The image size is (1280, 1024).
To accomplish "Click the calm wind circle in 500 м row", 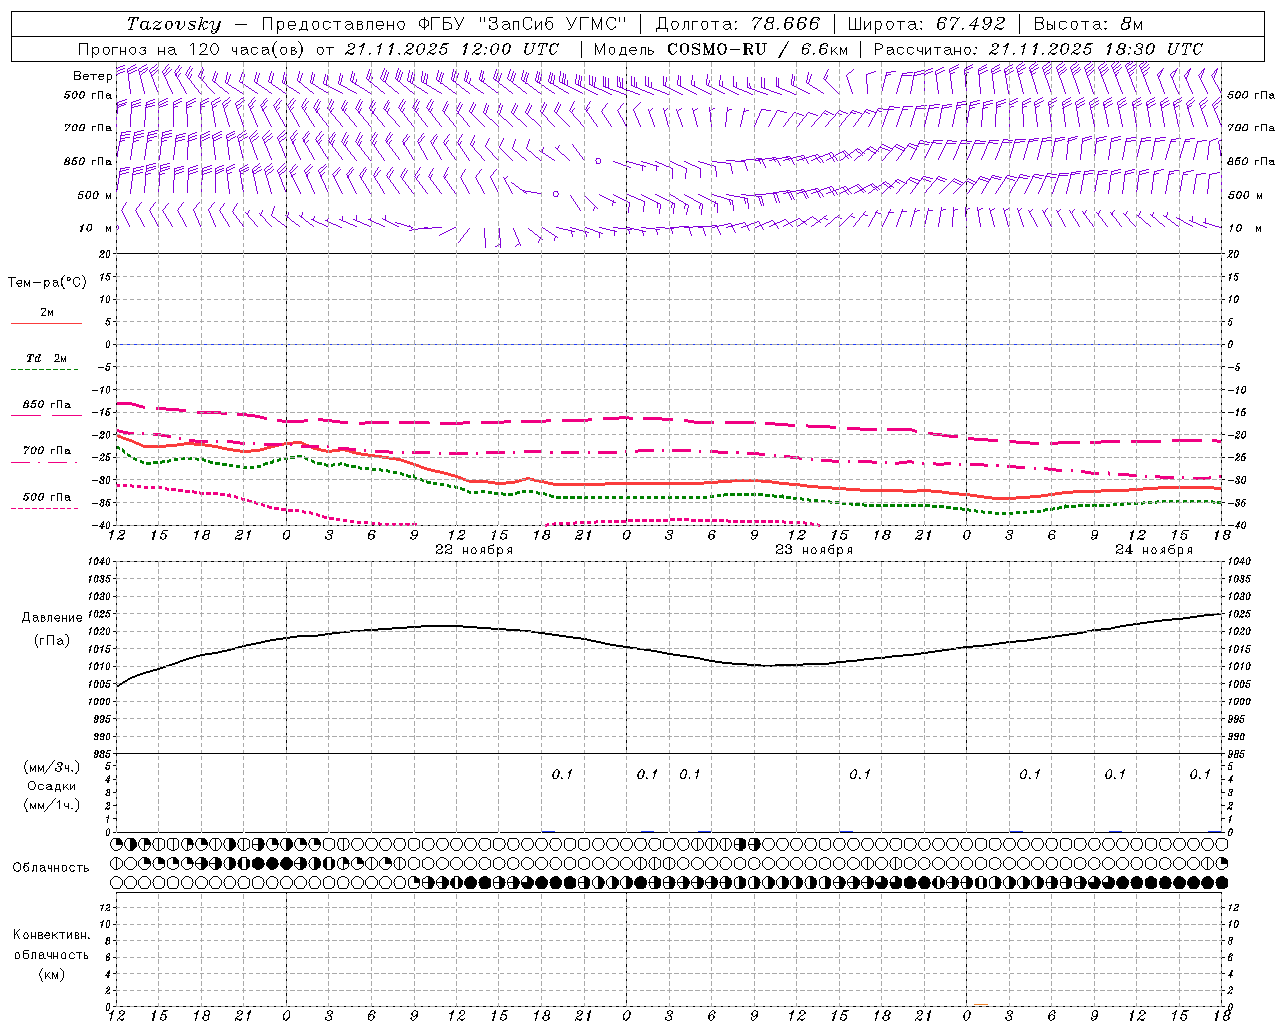I will [556, 194].
